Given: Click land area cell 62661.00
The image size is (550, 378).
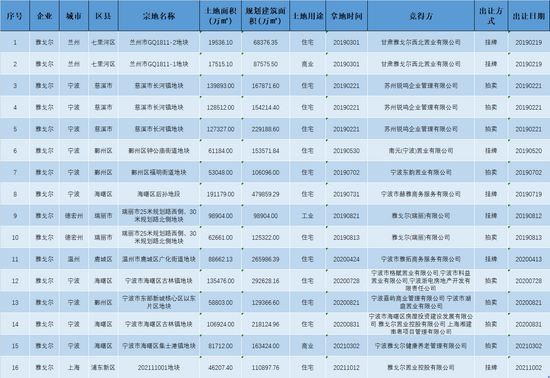Looking at the screenshot, I should 220,238.
